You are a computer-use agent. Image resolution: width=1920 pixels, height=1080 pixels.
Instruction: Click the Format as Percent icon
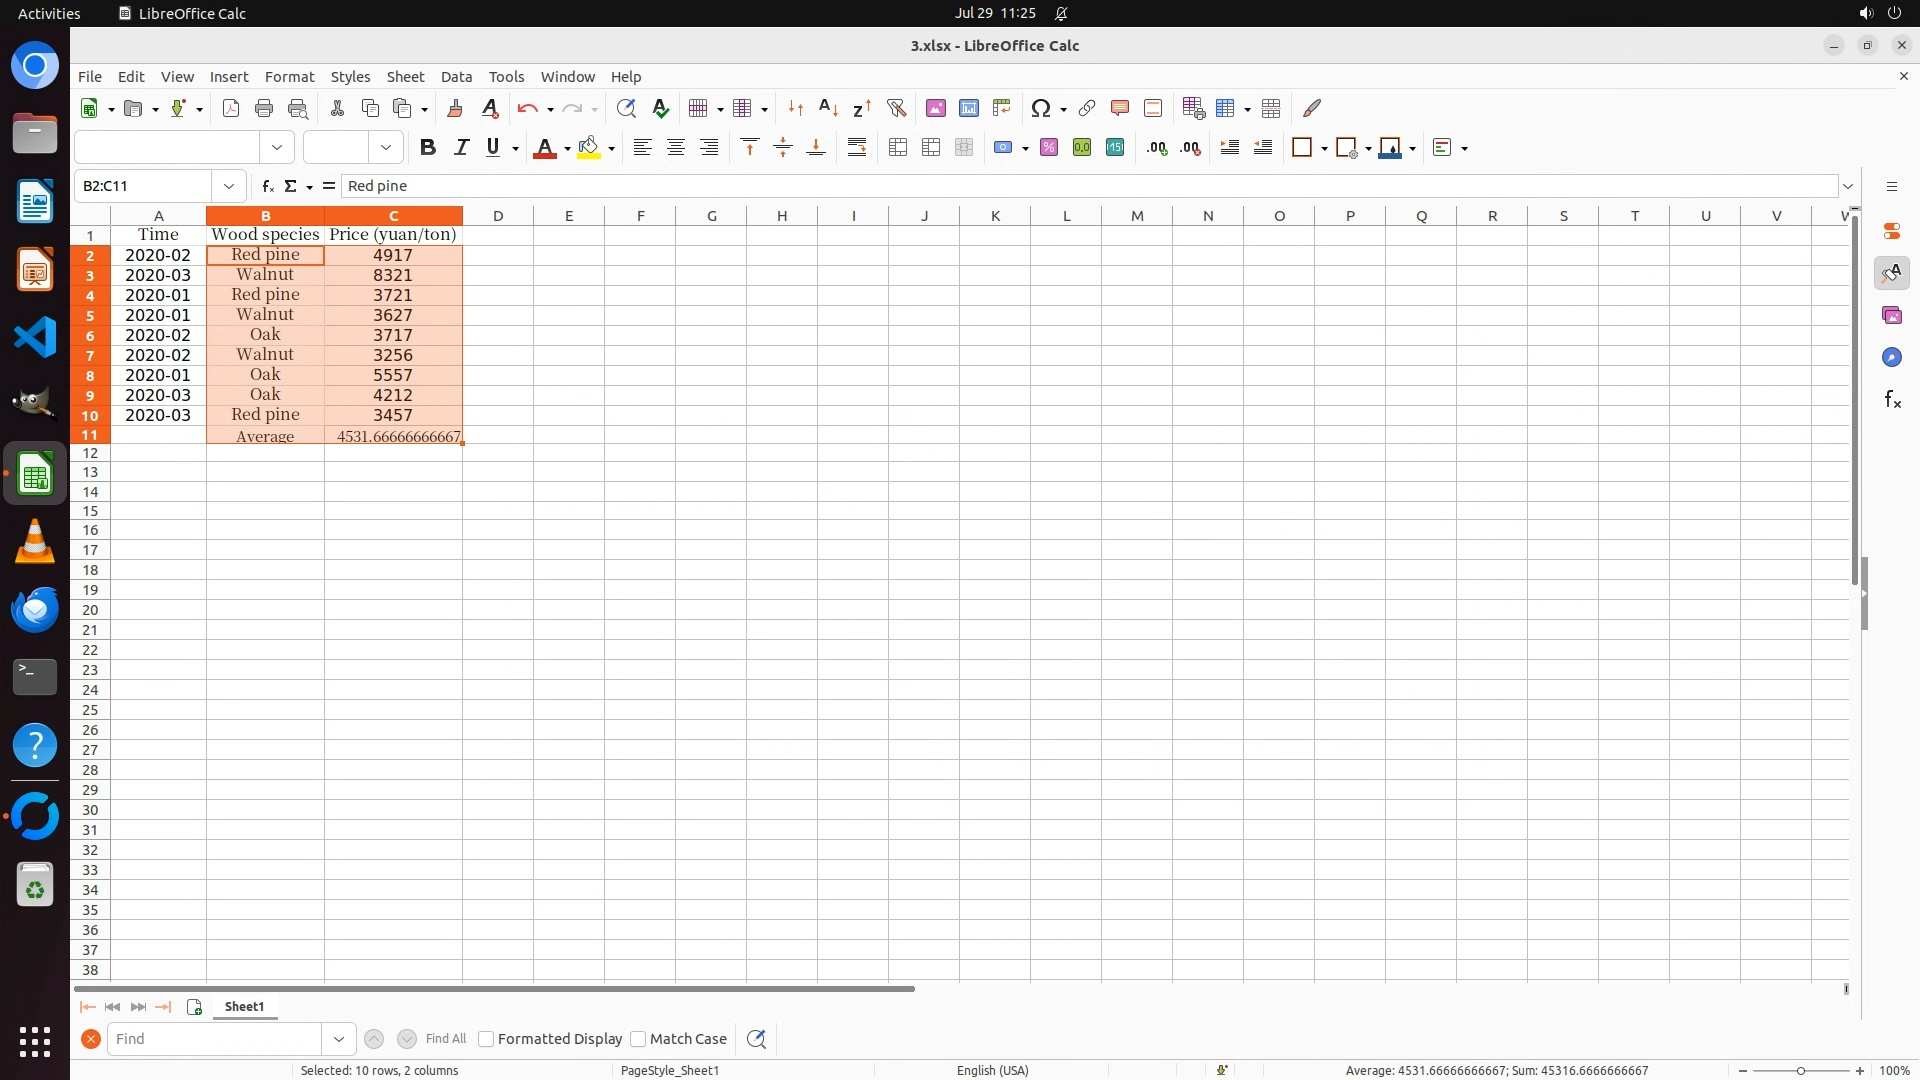[x=1048, y=148]
